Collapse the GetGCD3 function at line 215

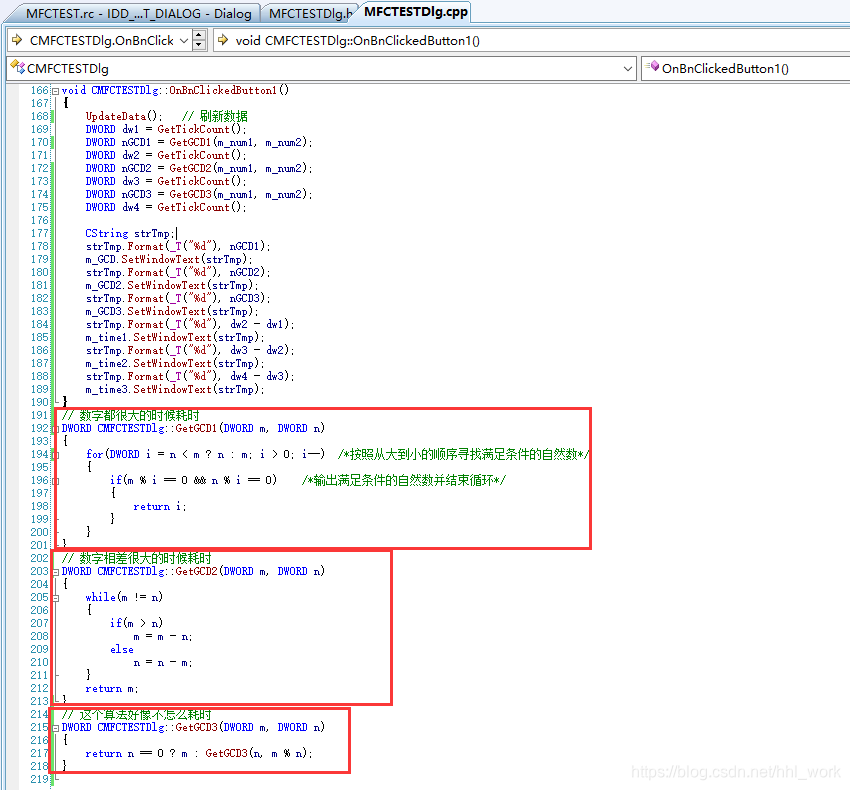click(55, 728)
